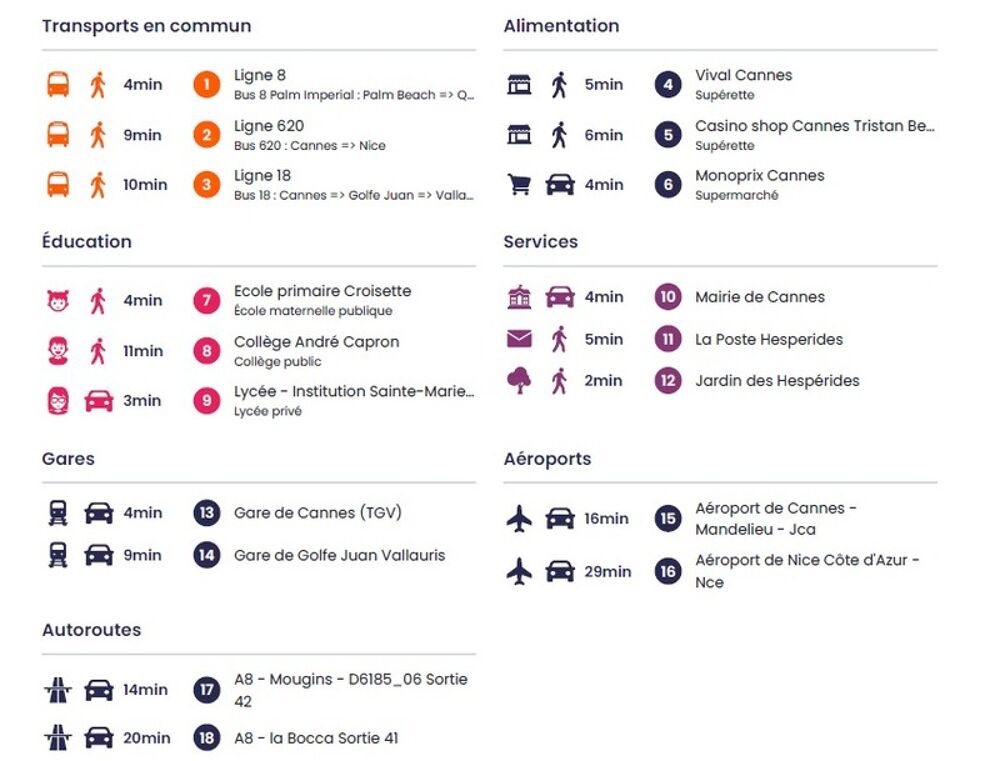Click the envelope icon for La Poste Hesperides
1000x761 pixels.
click(x=519, y=339)
